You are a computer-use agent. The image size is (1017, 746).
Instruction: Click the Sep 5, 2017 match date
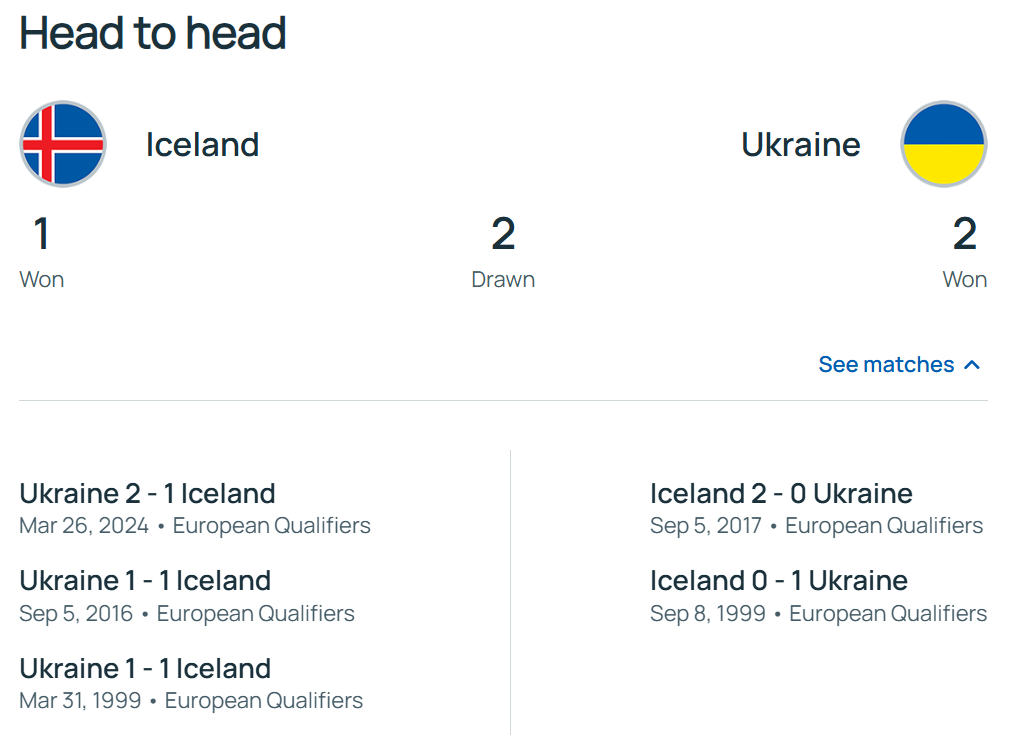coord(706,526)
